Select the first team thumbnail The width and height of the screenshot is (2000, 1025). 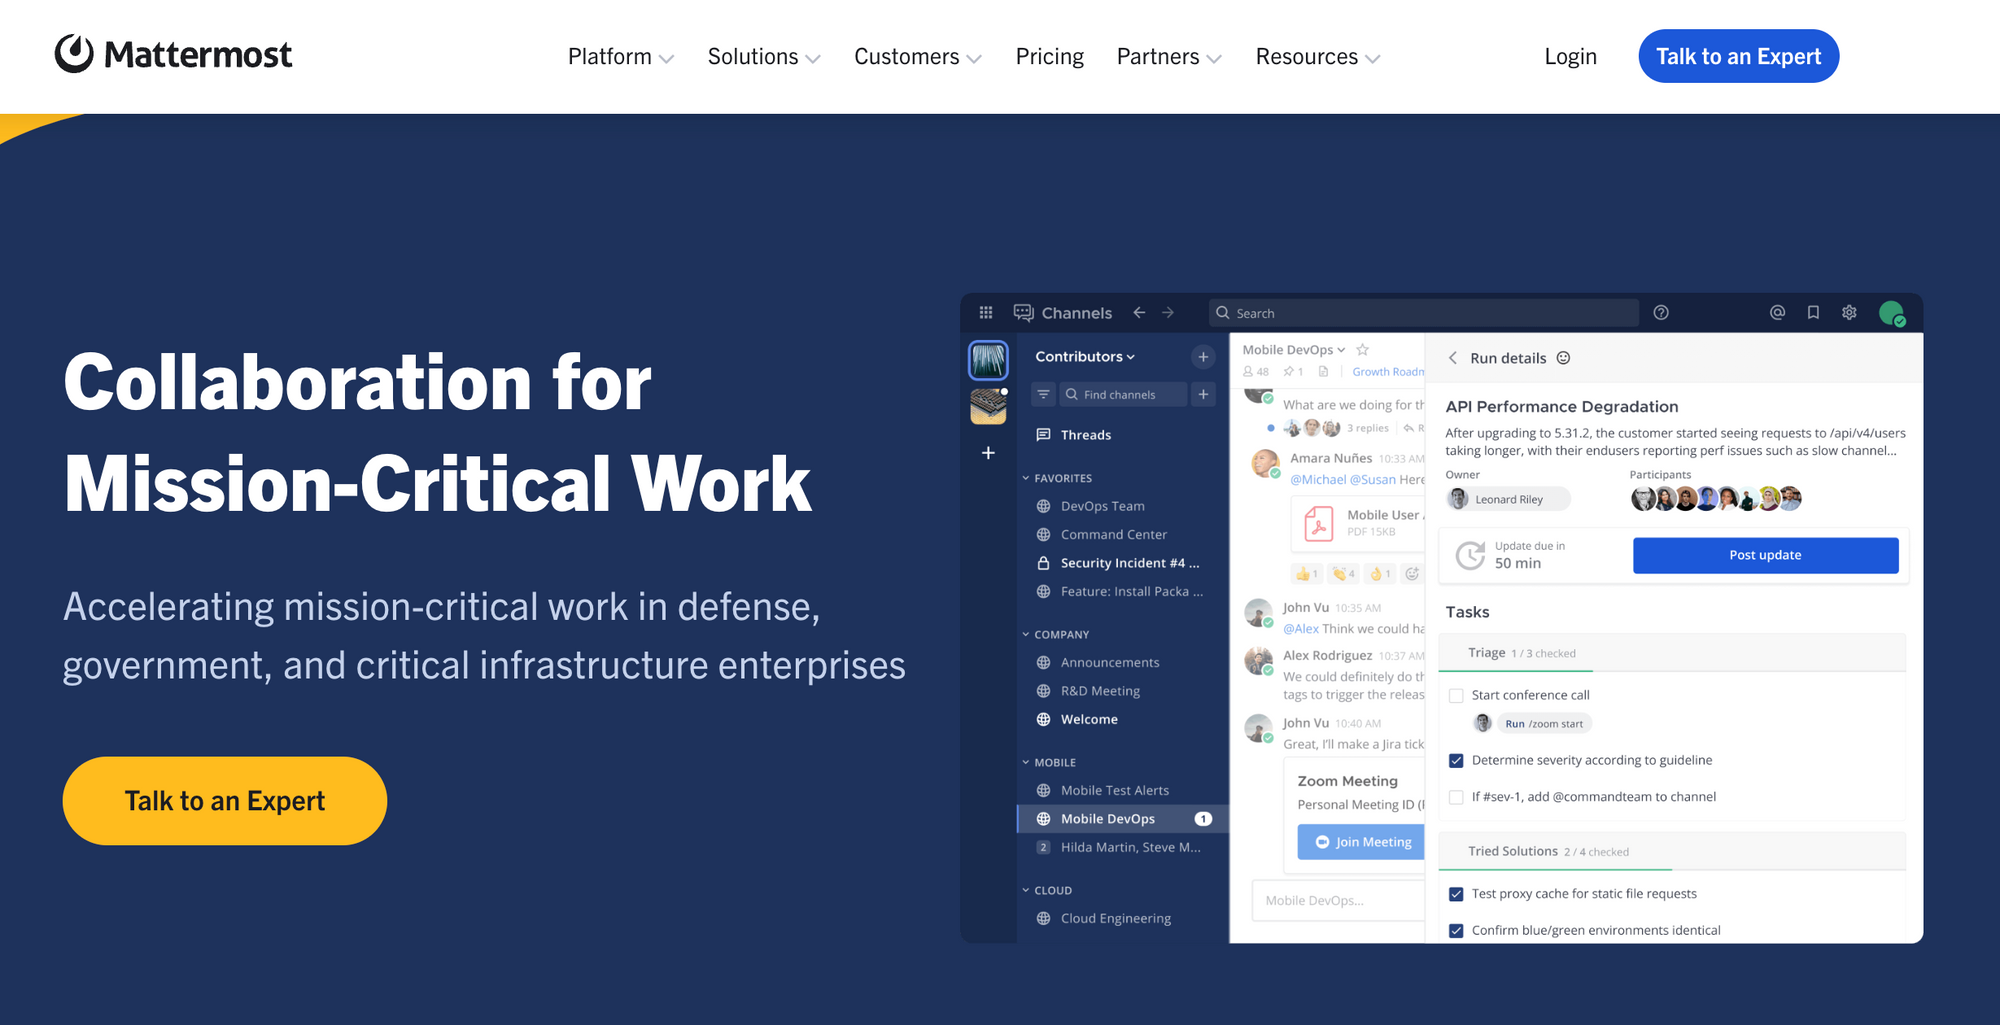coord(988,360)
